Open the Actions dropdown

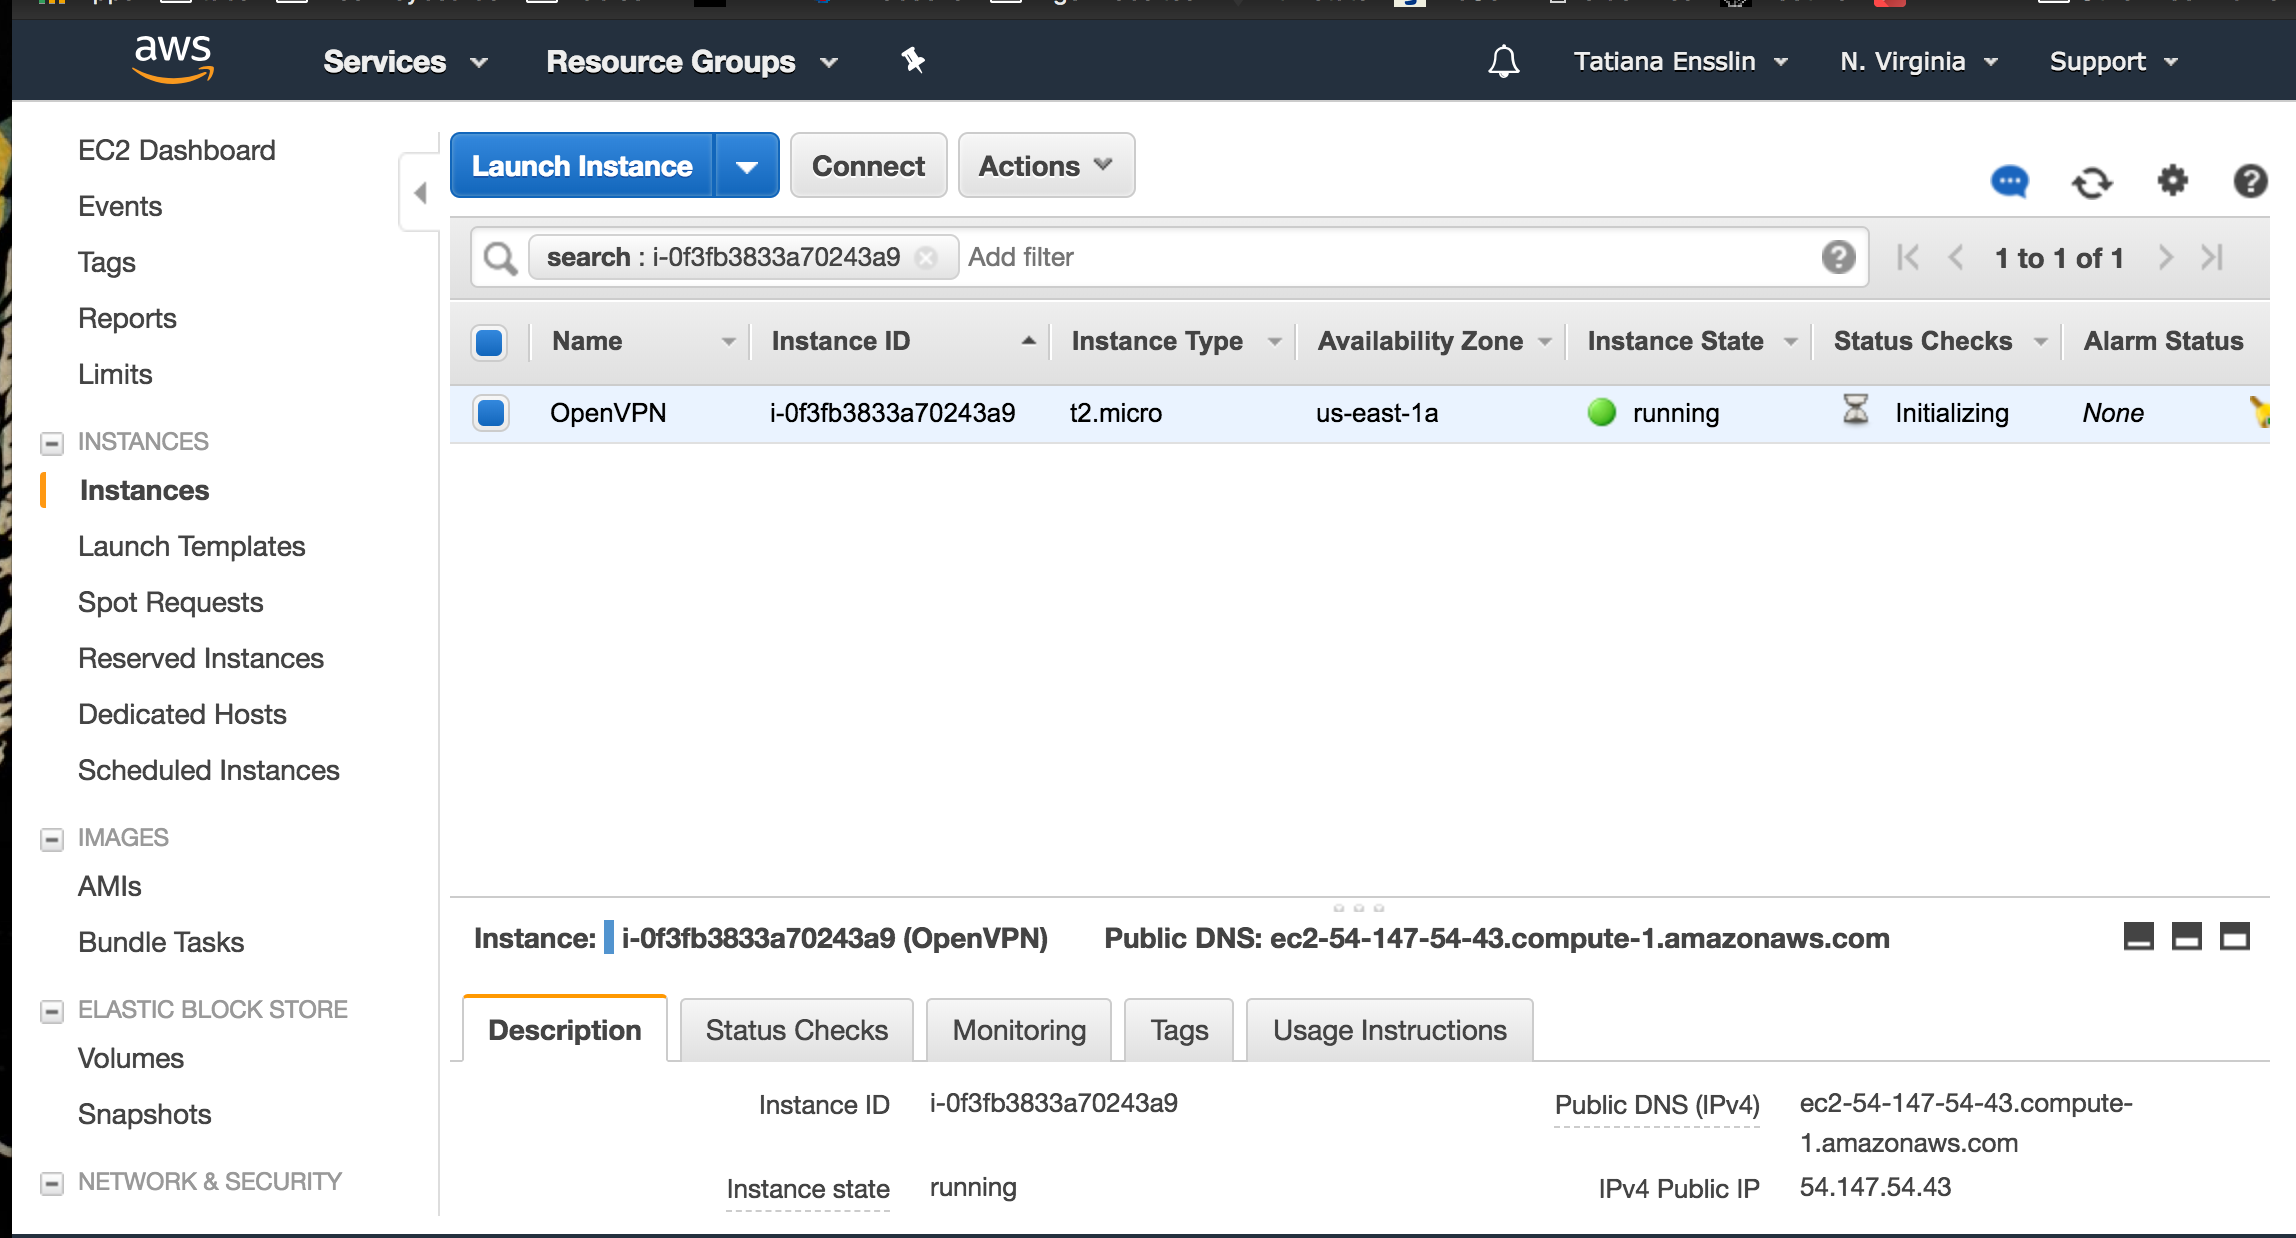pos(1046,166)
